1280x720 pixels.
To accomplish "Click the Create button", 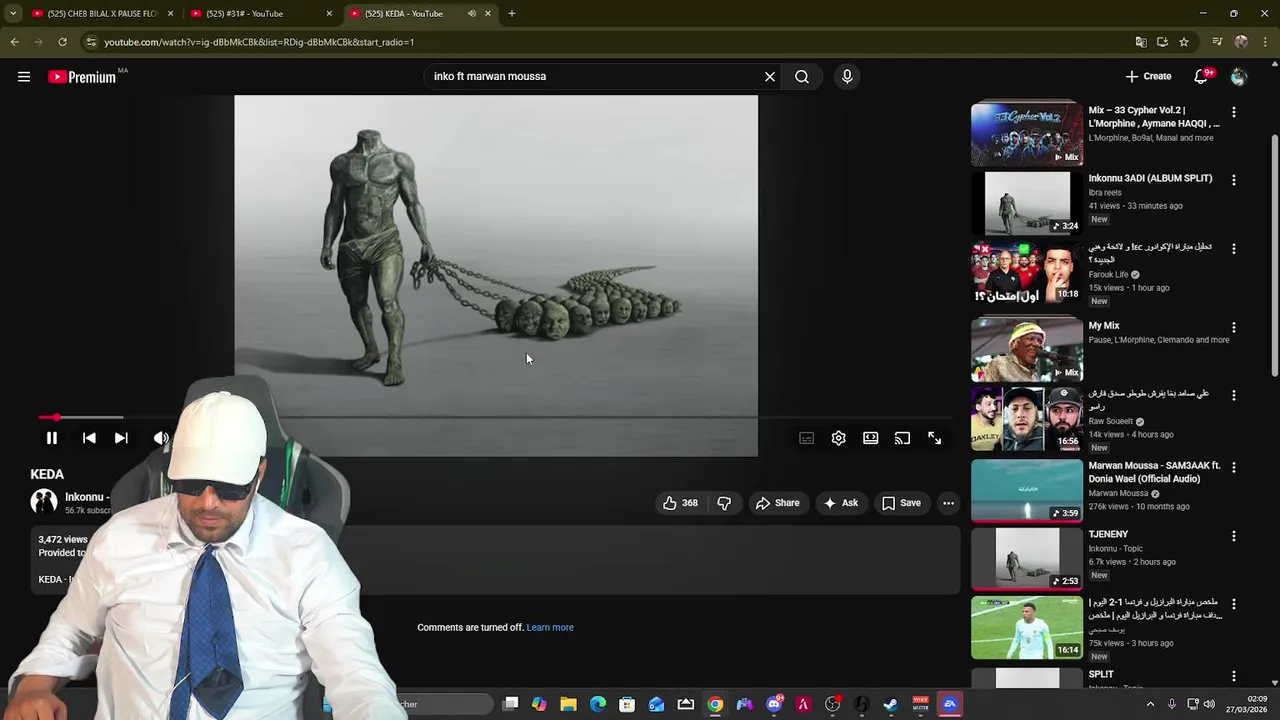I will point(1148,77).
